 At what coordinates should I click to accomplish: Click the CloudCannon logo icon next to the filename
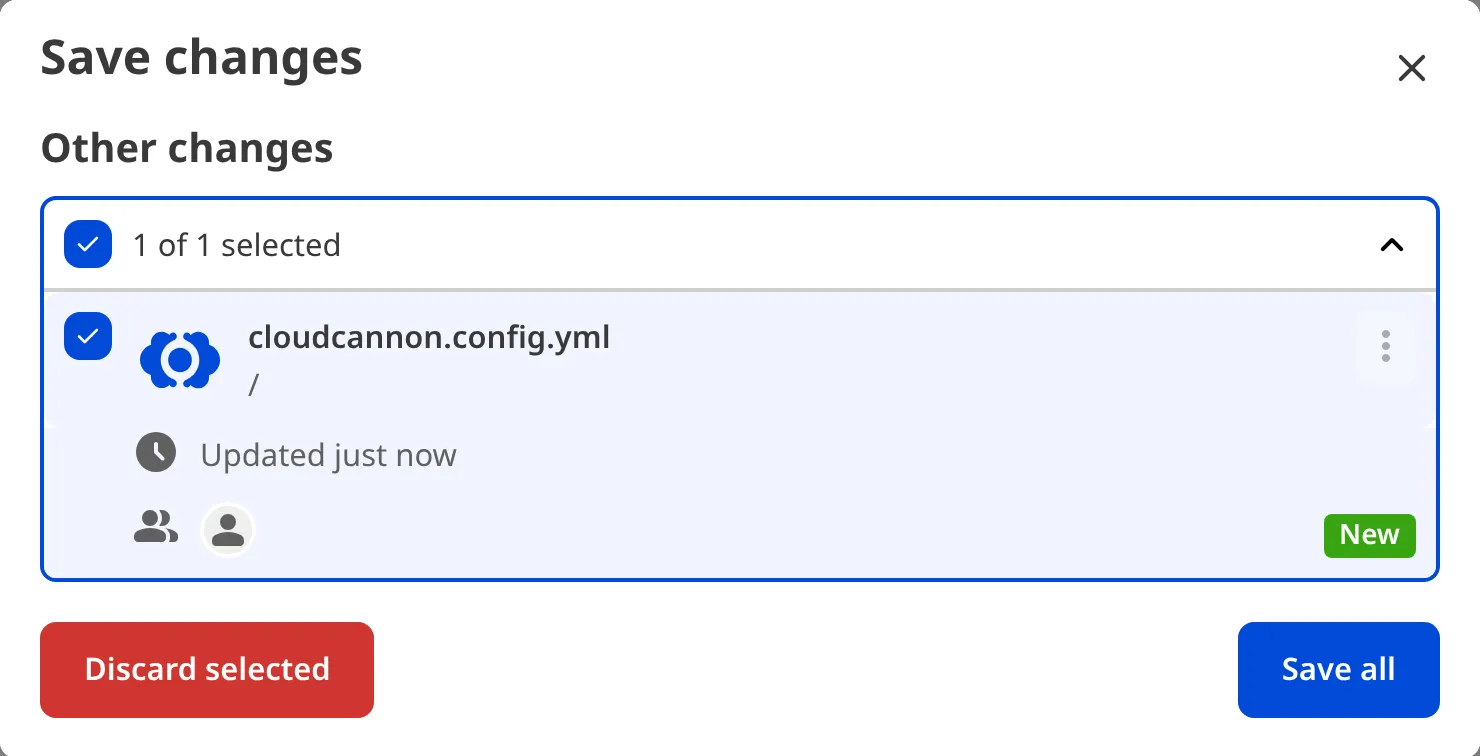(180, 358)
